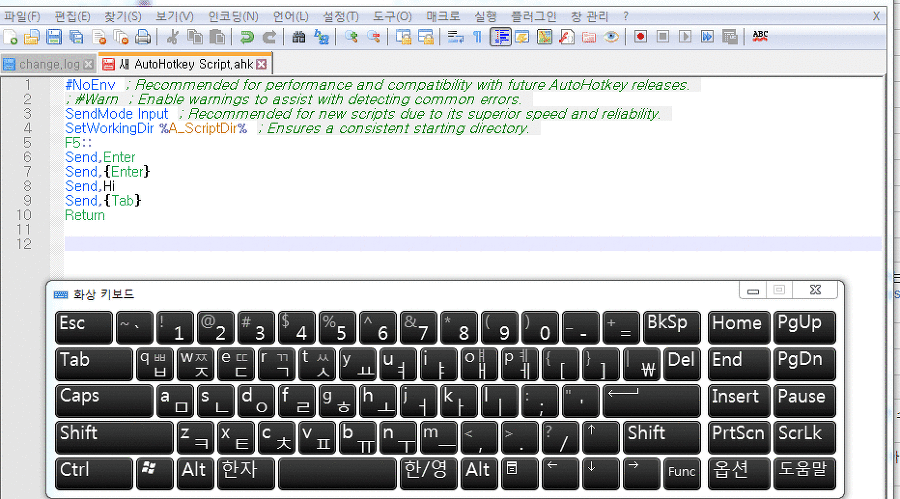The width and height of the screenshot is (900, 499).
Task: Close the change.log tab
Action: (x=88, y=64)
